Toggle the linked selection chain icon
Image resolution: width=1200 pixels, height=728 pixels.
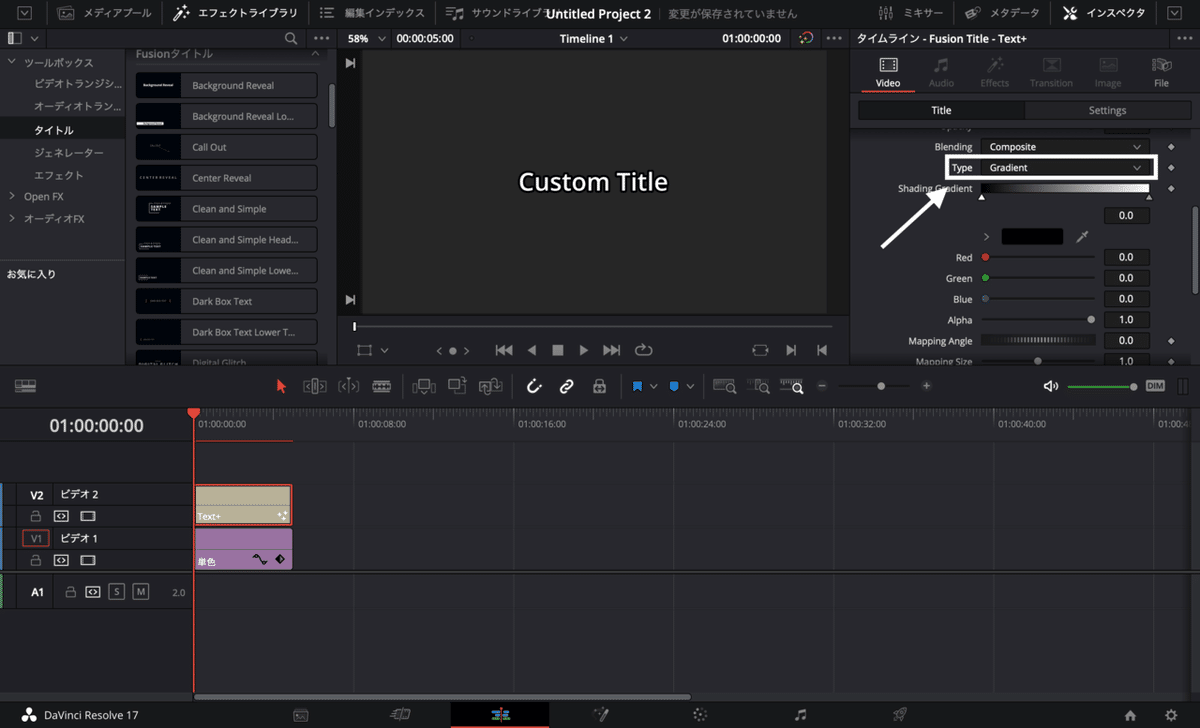(566, 386)
